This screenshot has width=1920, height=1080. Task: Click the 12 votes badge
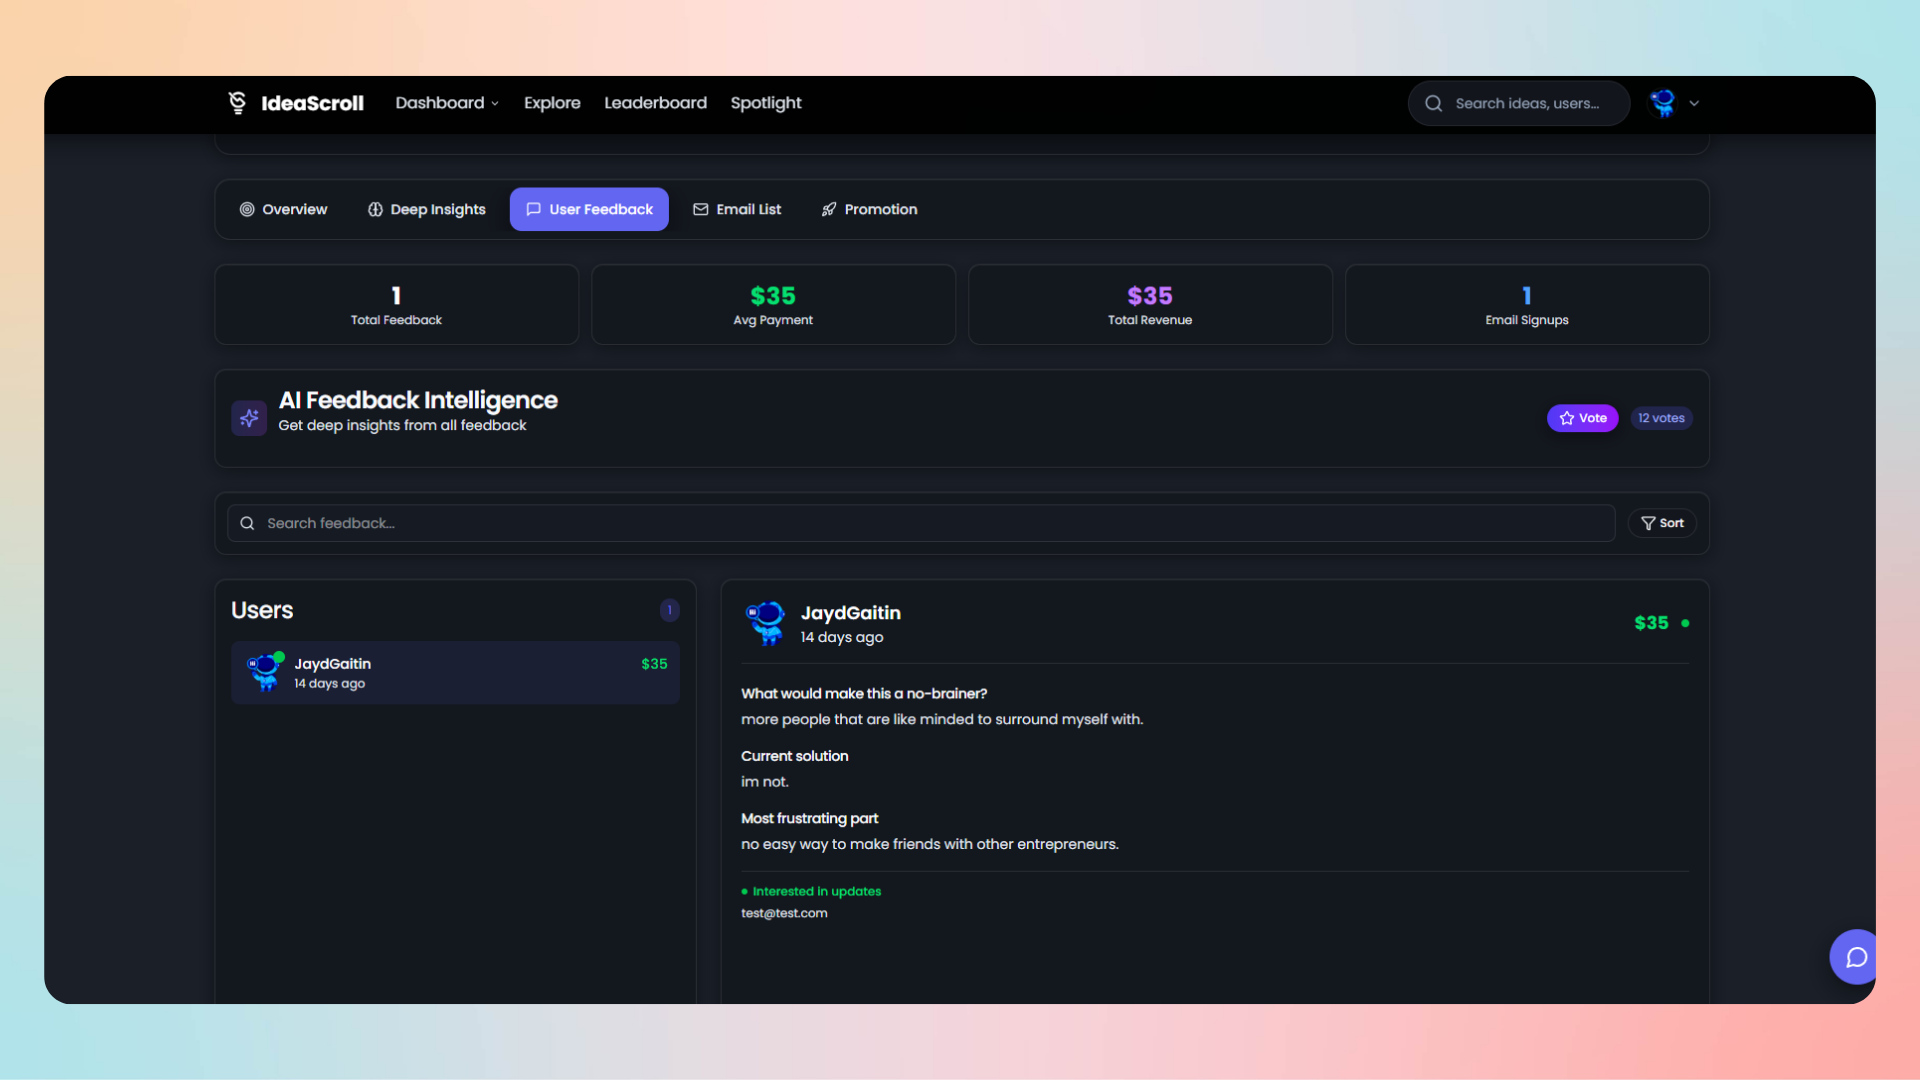pyautogui.click(x=1661, y=418)
